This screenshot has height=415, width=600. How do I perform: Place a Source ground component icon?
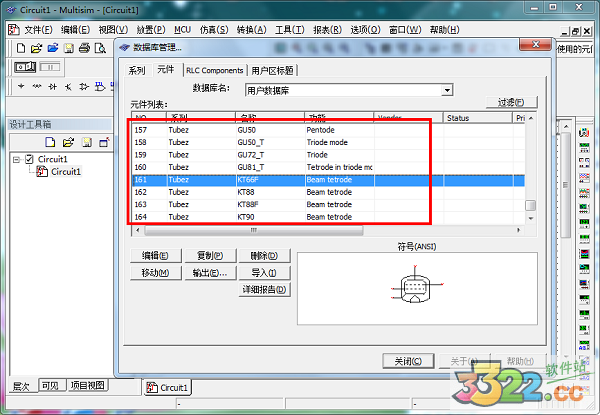21,87
